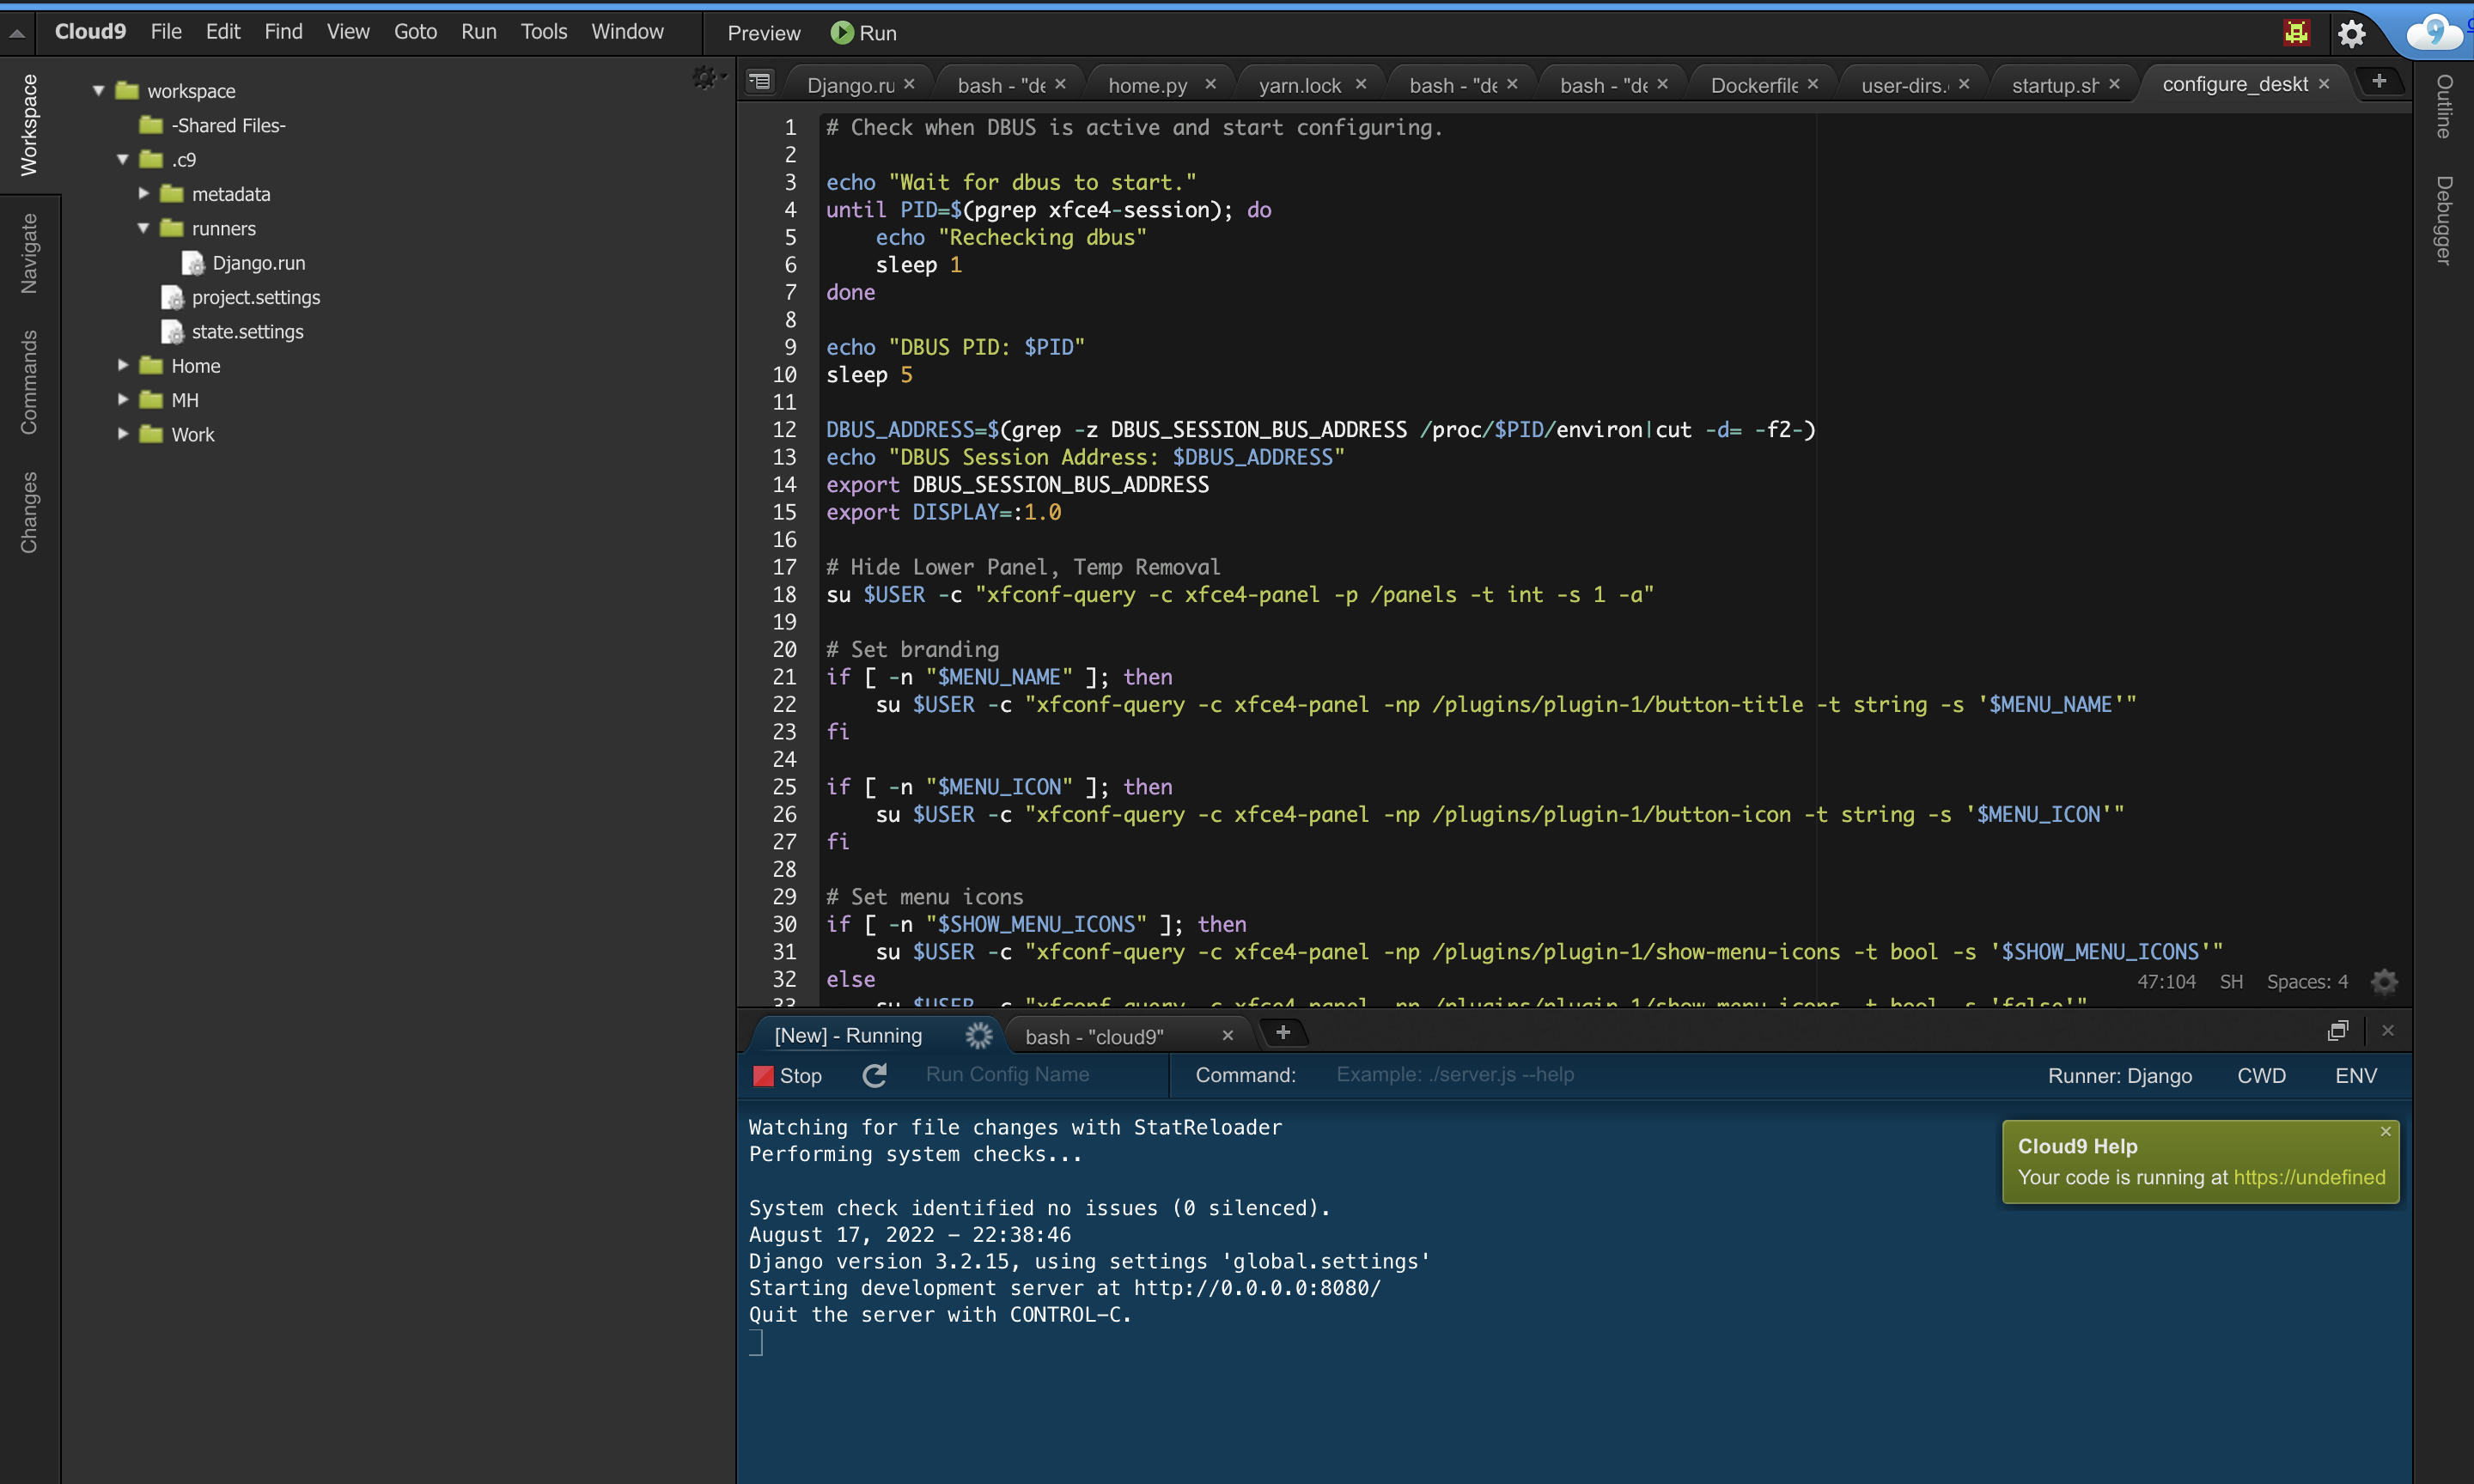This screenshot has width=2474, height=1484.
Task: Collapse the runners folder
Action: click(144, 228)
